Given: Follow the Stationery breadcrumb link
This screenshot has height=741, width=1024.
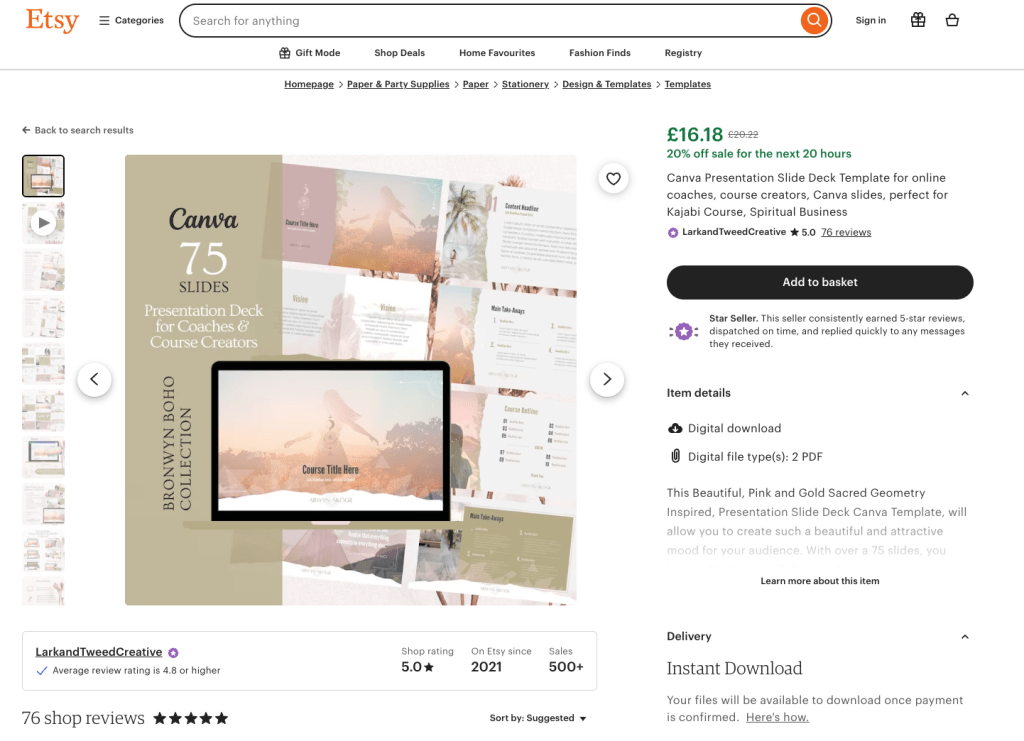Looking at the screenshot, I should point(525,84).
